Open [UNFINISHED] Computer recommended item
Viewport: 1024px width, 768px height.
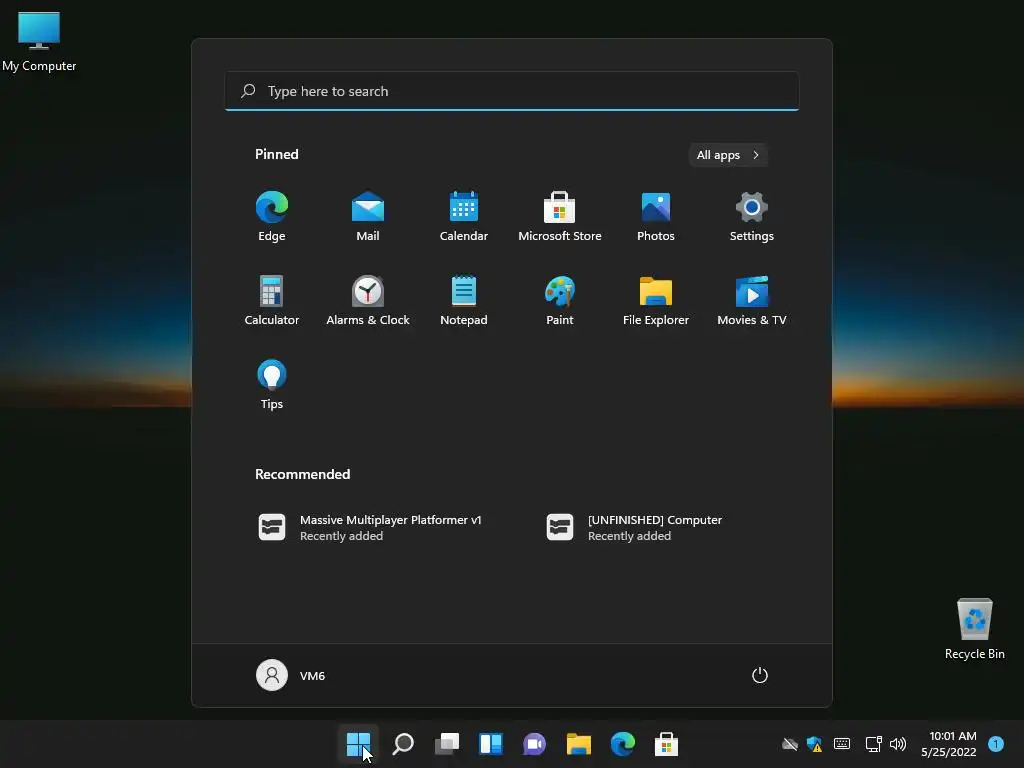click(x=634, y=528)
